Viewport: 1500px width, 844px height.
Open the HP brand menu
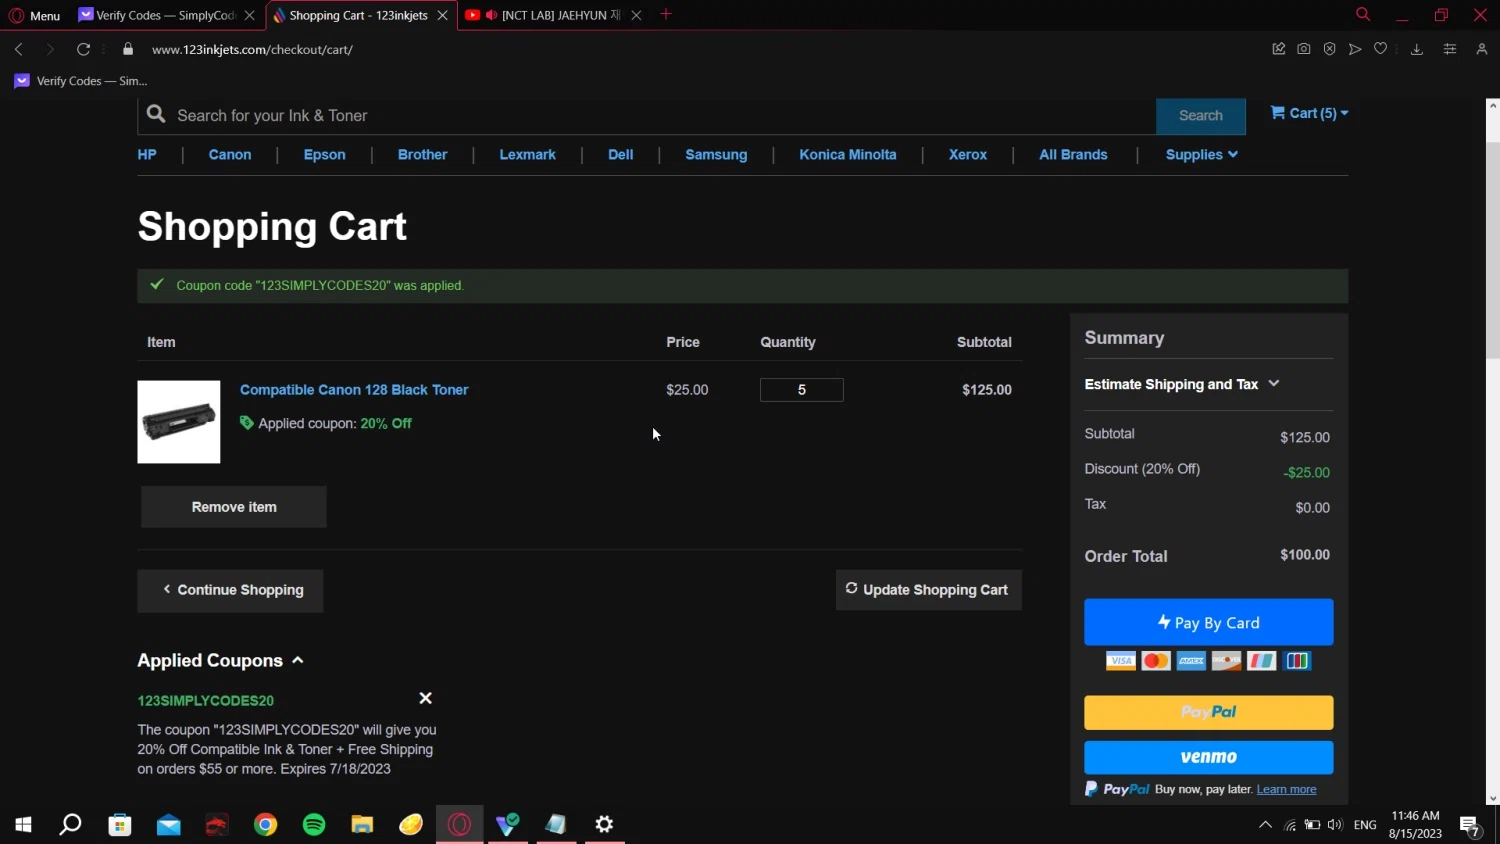pos(147,154)
